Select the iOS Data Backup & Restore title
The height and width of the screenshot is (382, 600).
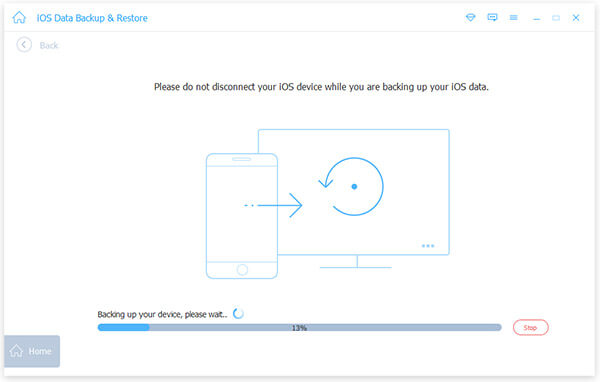(92, 18)
